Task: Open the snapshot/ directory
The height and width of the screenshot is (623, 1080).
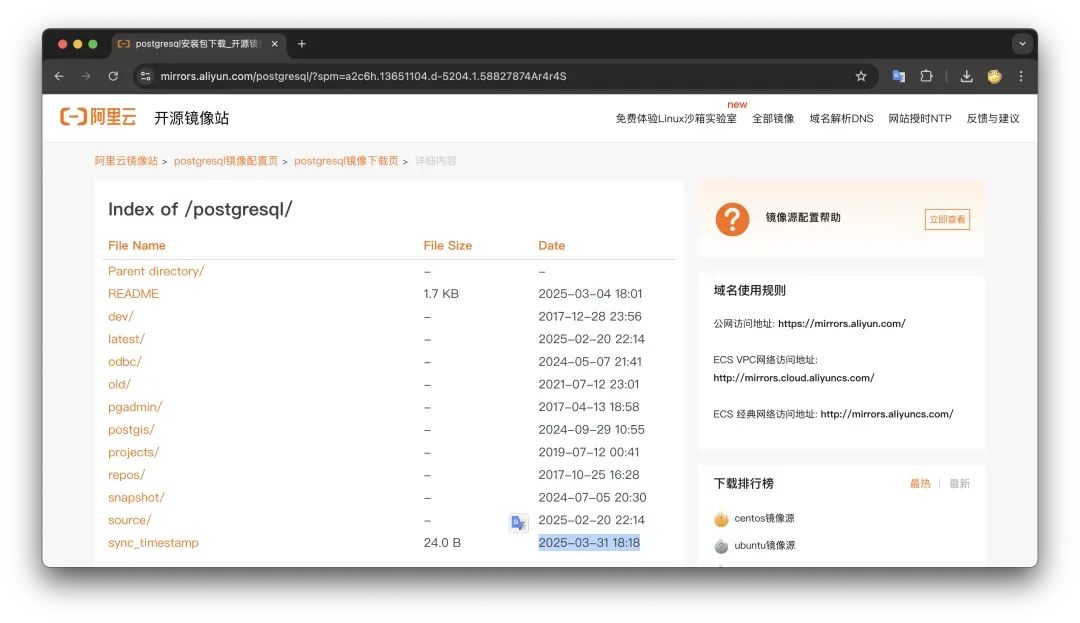Action: (136, 498)
